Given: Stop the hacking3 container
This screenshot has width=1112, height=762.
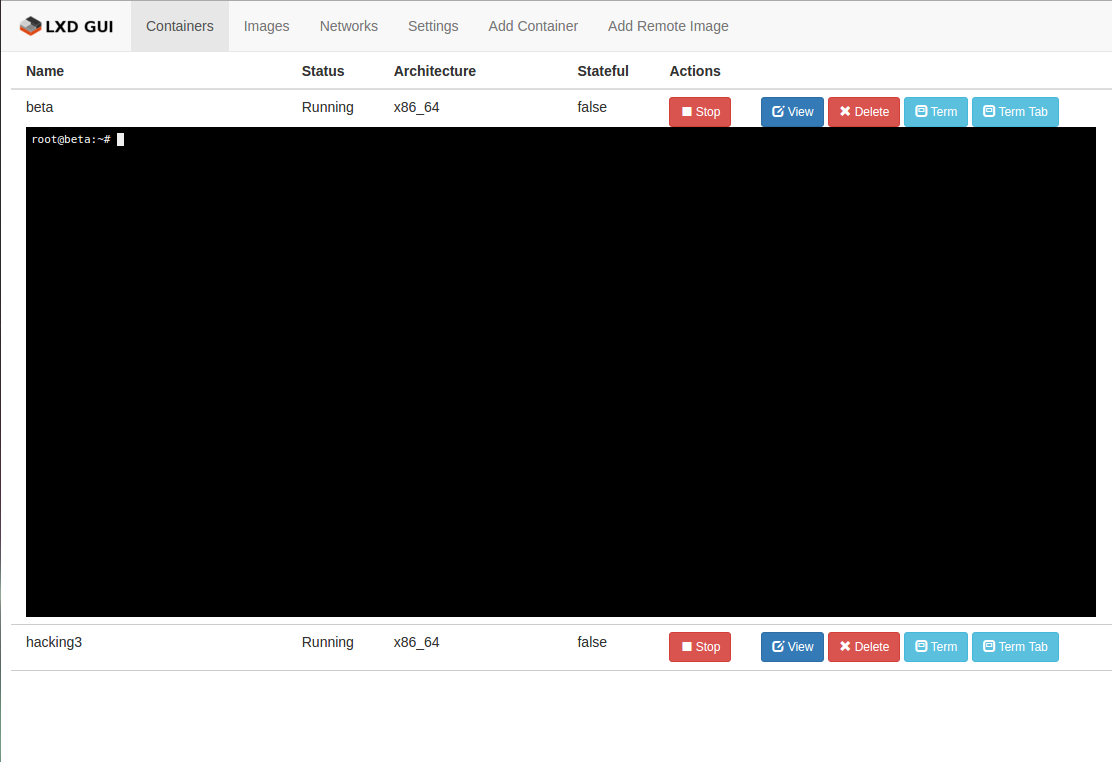Looking at the screenshot, I should click(x=699, y=647).
